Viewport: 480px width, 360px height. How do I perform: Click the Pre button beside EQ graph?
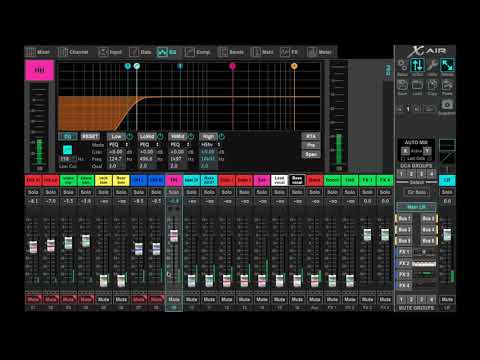pos(311,145)
